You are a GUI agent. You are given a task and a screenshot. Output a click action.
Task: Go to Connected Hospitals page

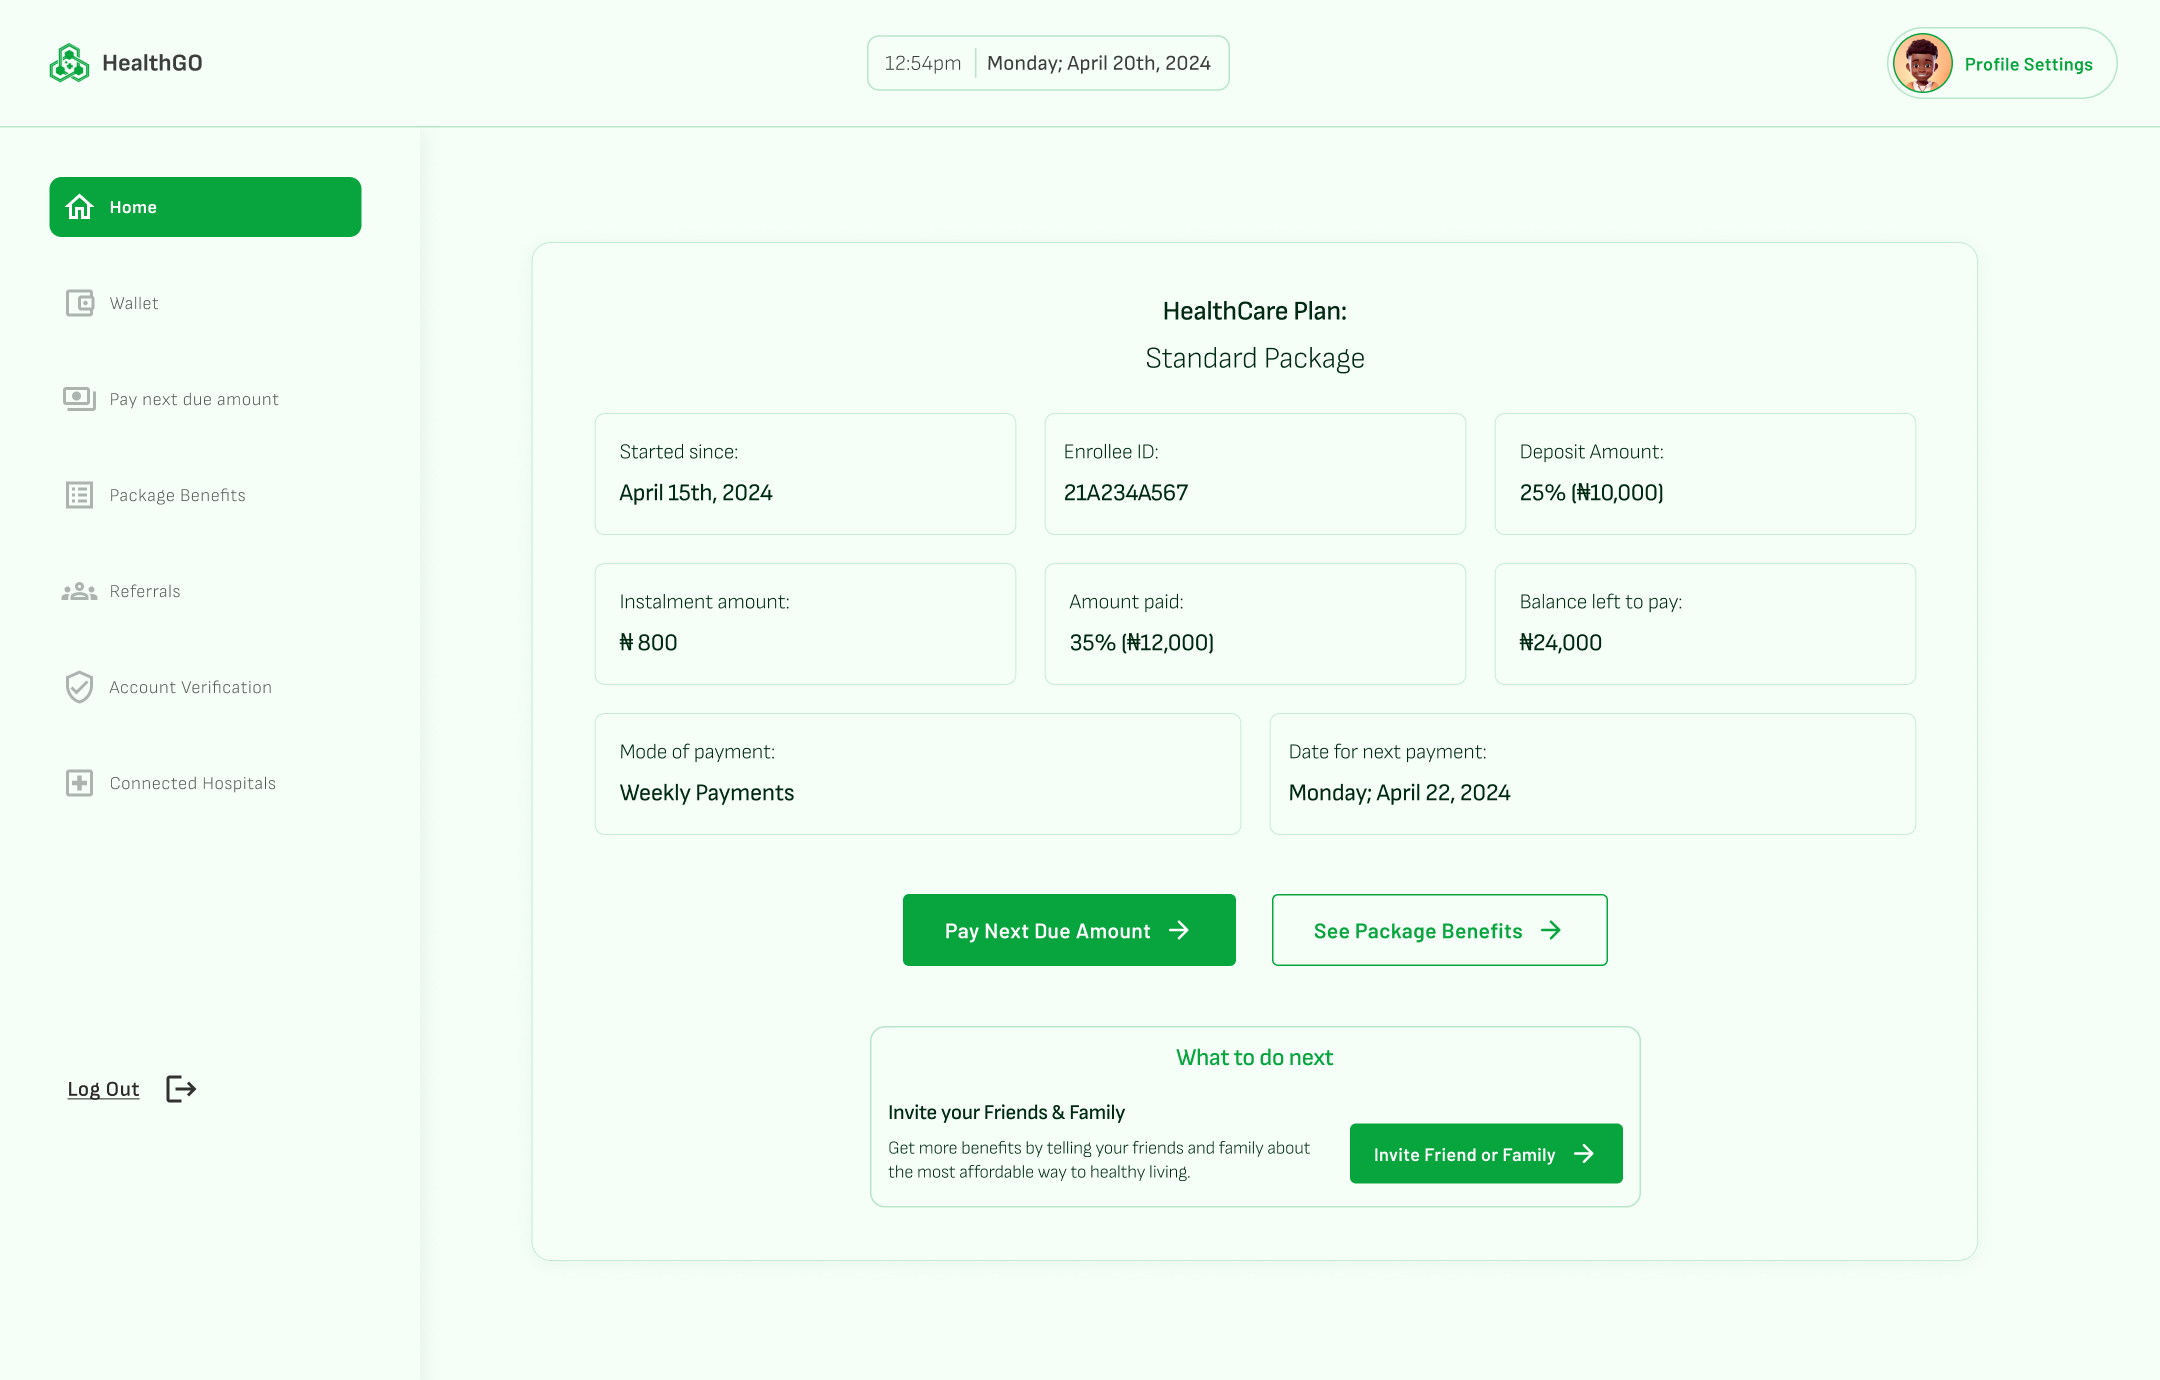(192, 783)
